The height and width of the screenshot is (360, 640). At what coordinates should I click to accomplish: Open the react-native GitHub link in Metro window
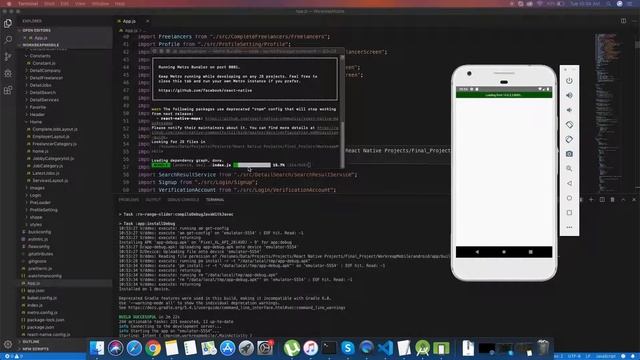[x=205, y=91]
